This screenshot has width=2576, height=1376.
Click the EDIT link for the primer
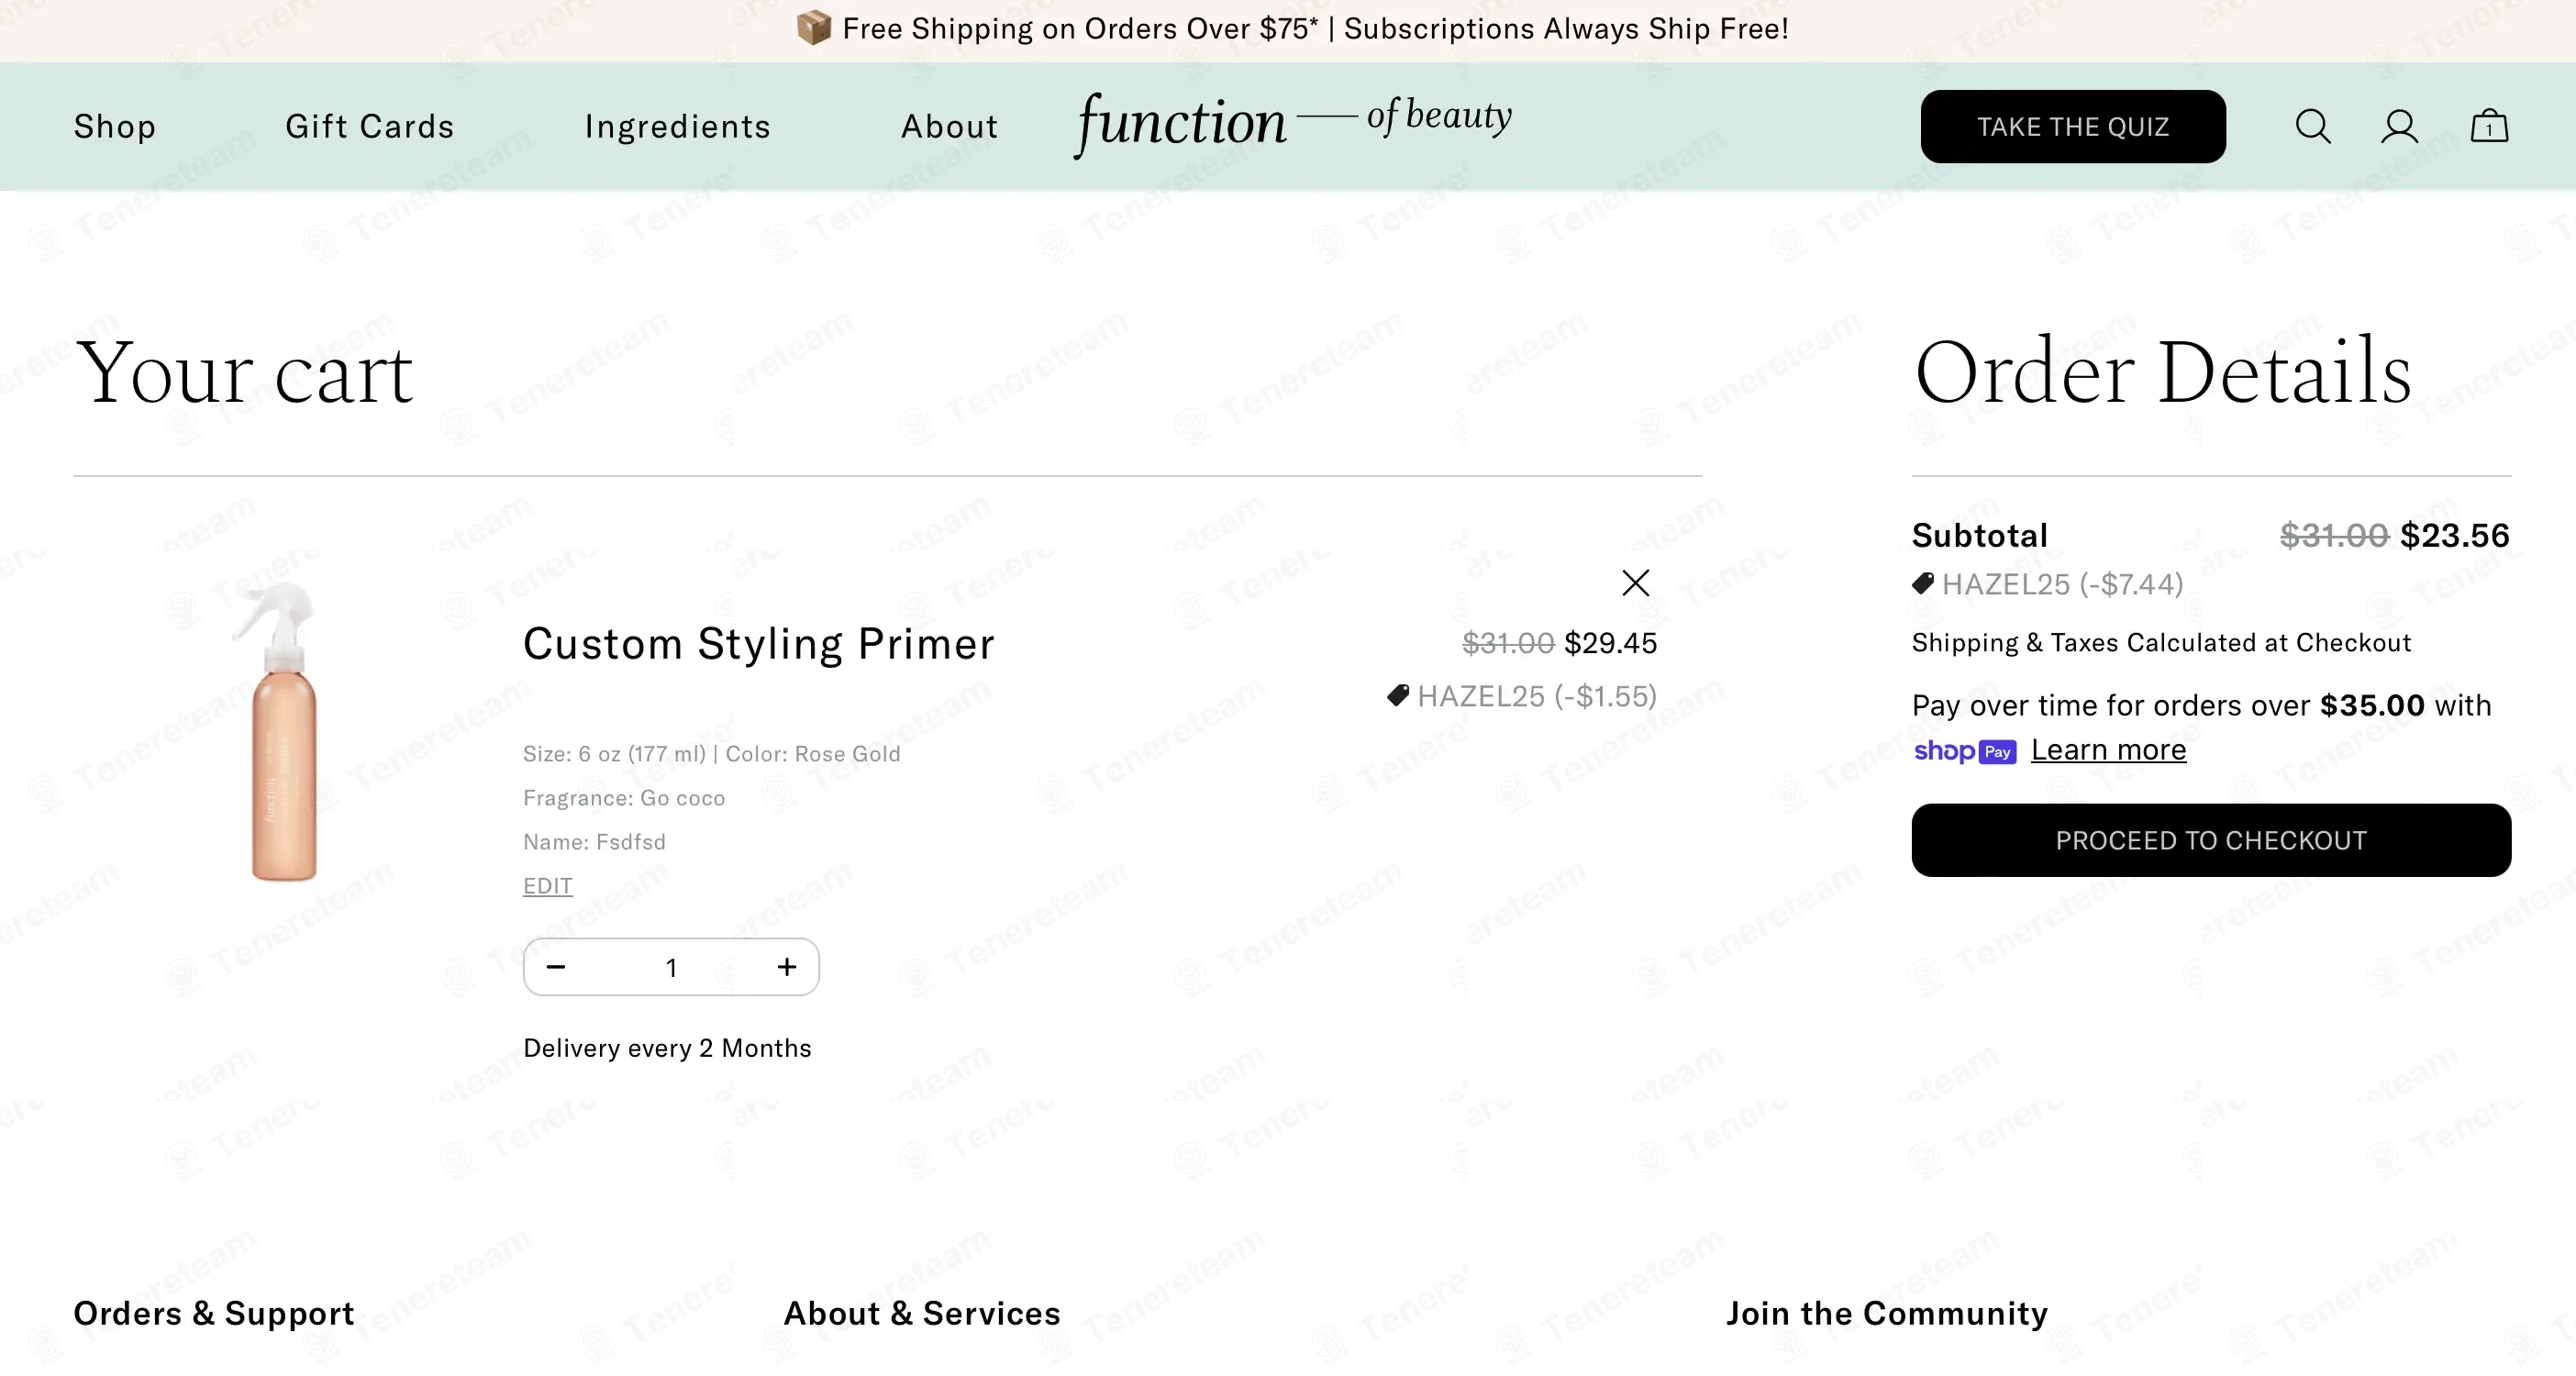coord(548,886)
